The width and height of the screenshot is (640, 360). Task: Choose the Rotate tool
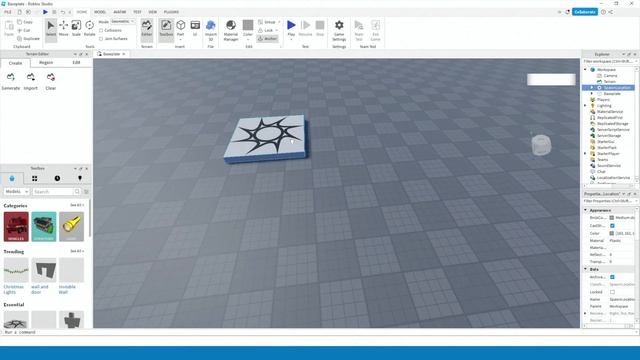tap(89, 29)
